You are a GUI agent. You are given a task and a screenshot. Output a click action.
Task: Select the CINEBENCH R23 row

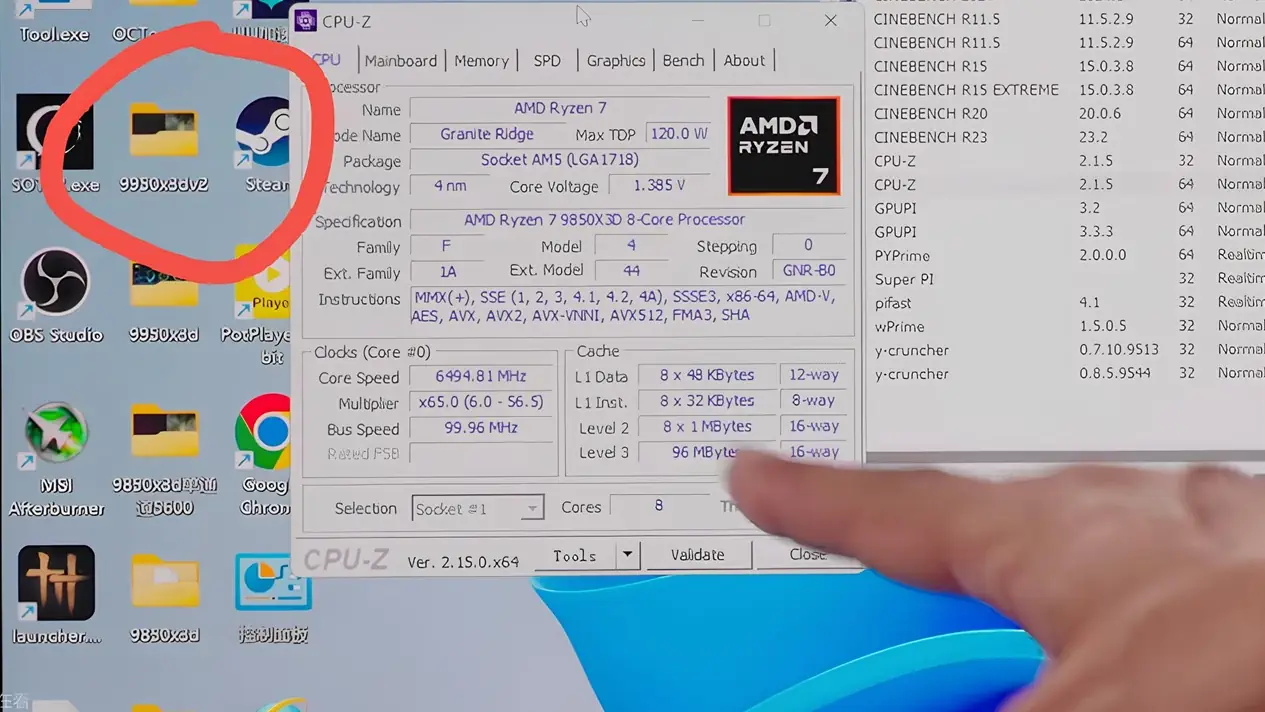1067,137
